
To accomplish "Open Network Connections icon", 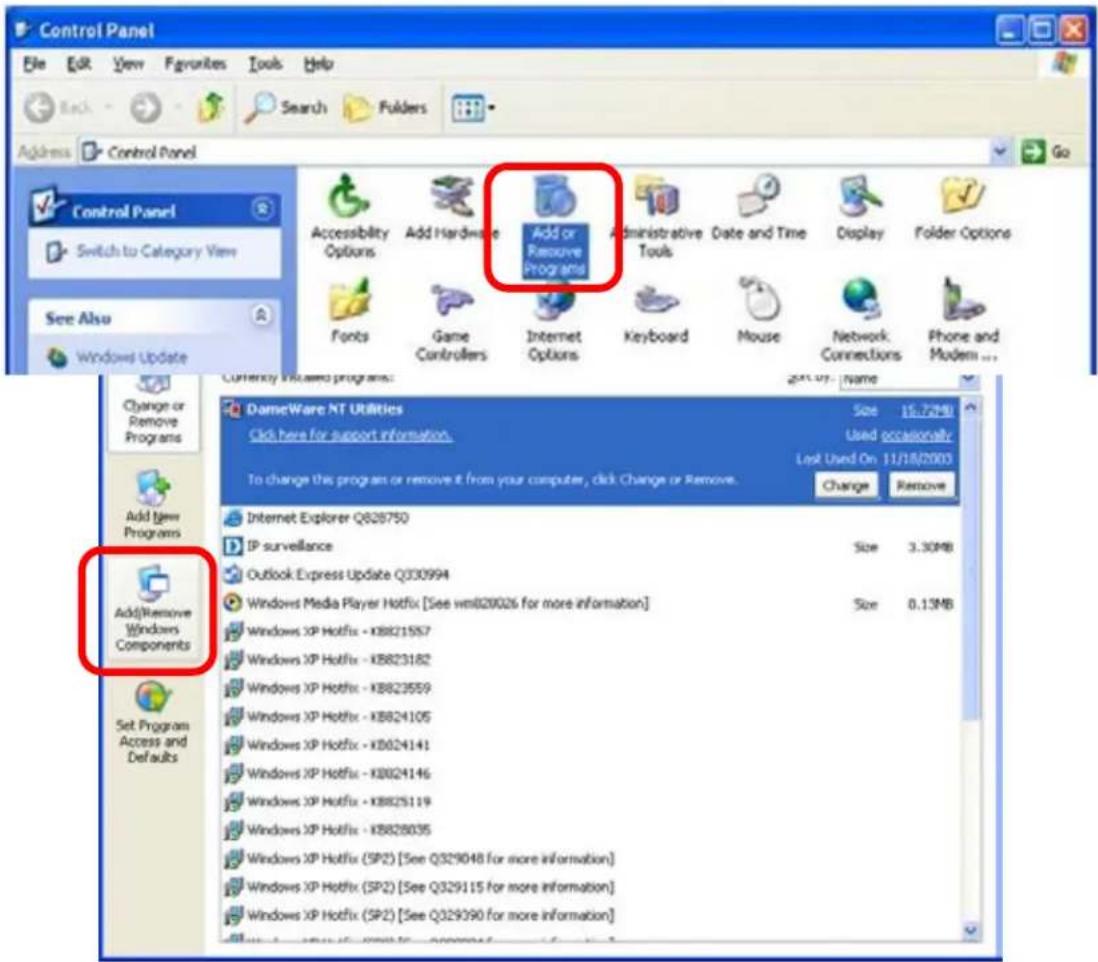I will 861,319.
